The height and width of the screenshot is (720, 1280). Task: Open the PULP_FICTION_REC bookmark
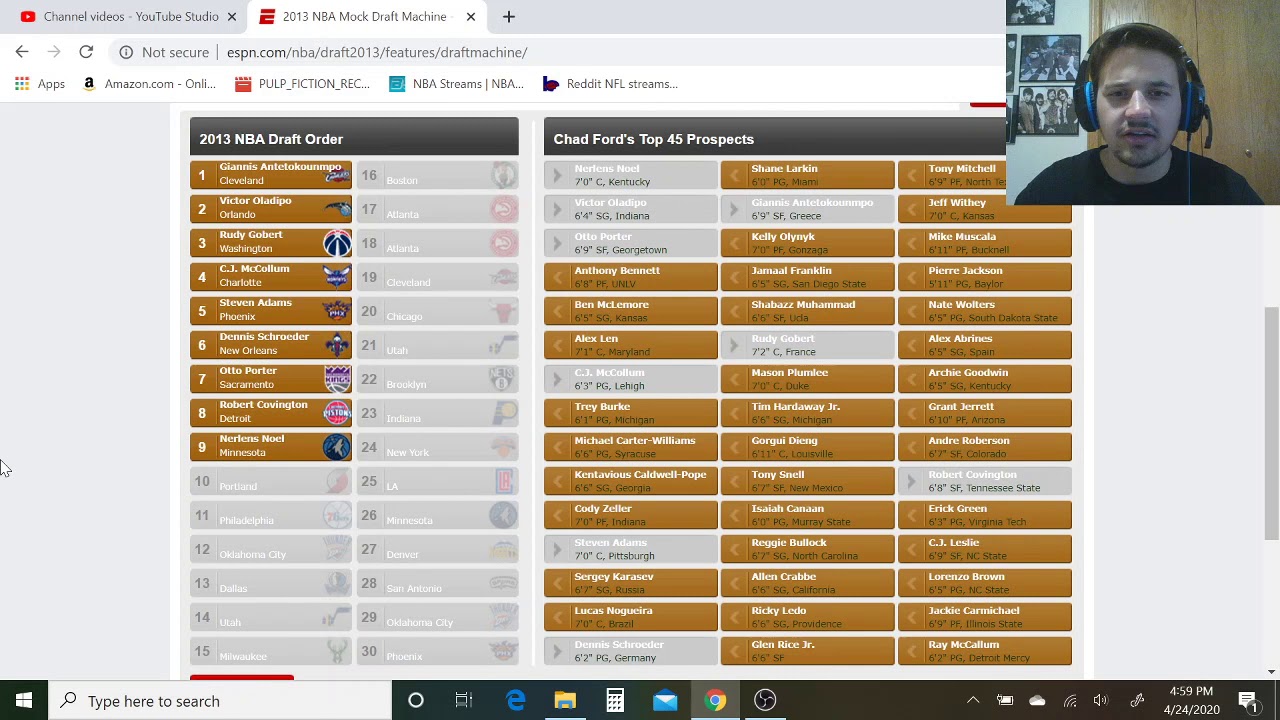point(302,84)
